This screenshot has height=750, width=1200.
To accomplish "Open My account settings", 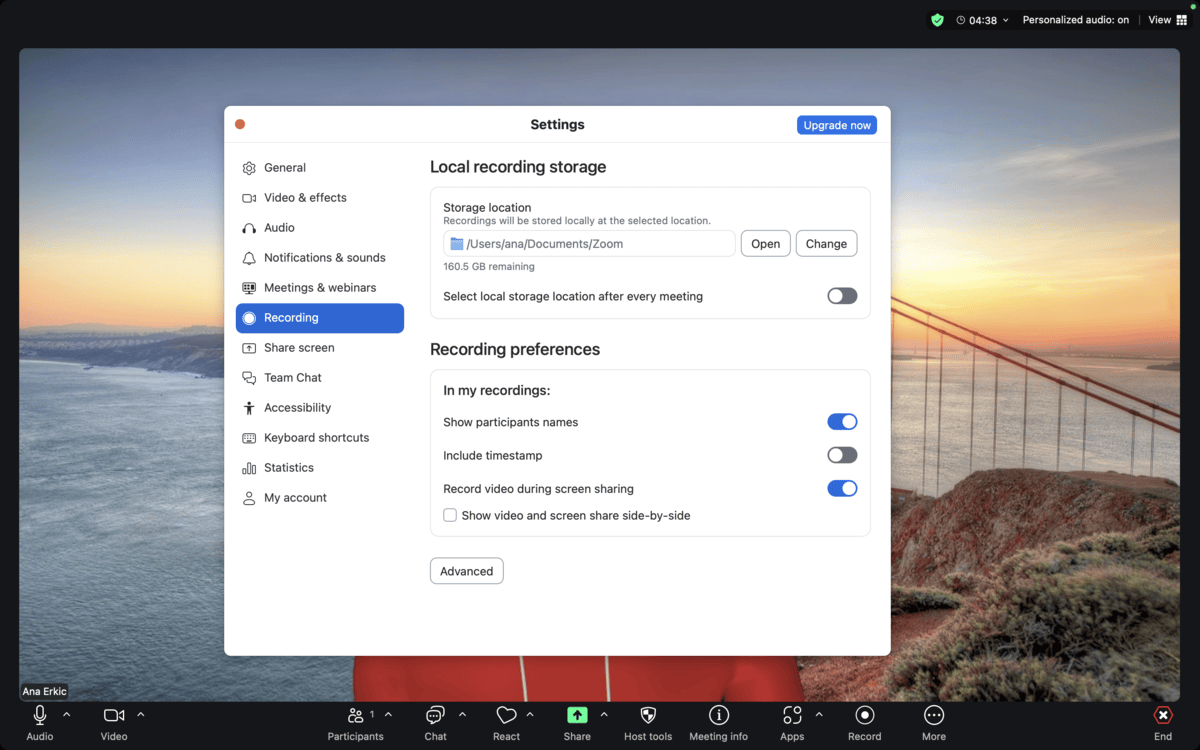I will click(x=320, y=498).
